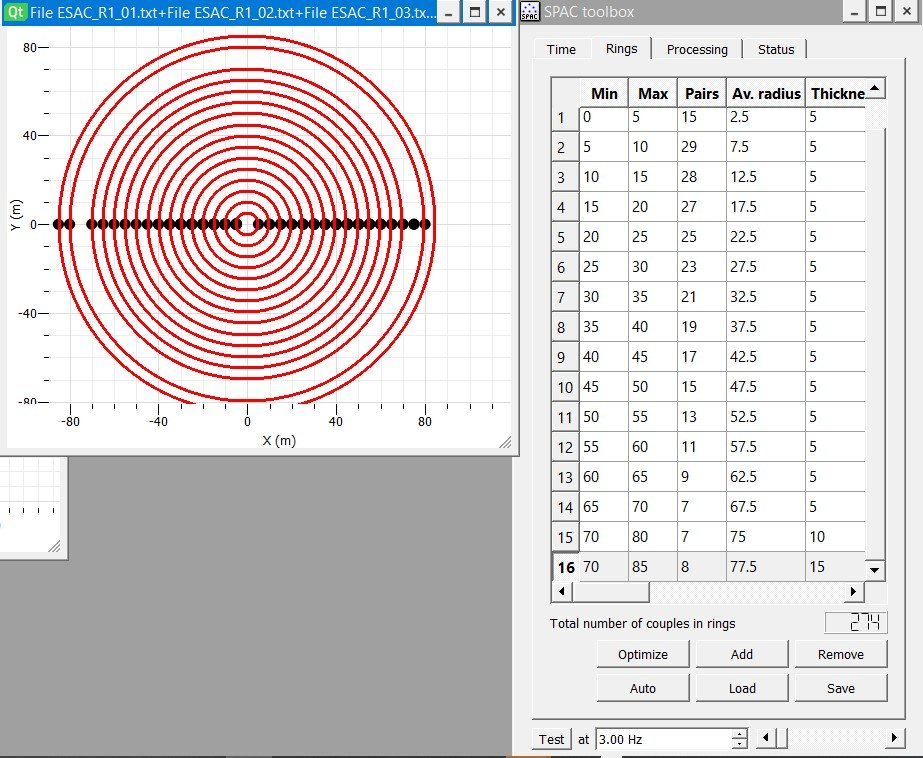
Task: Increase the test frequency with up arrow
Action: click(x=740, y=735)
